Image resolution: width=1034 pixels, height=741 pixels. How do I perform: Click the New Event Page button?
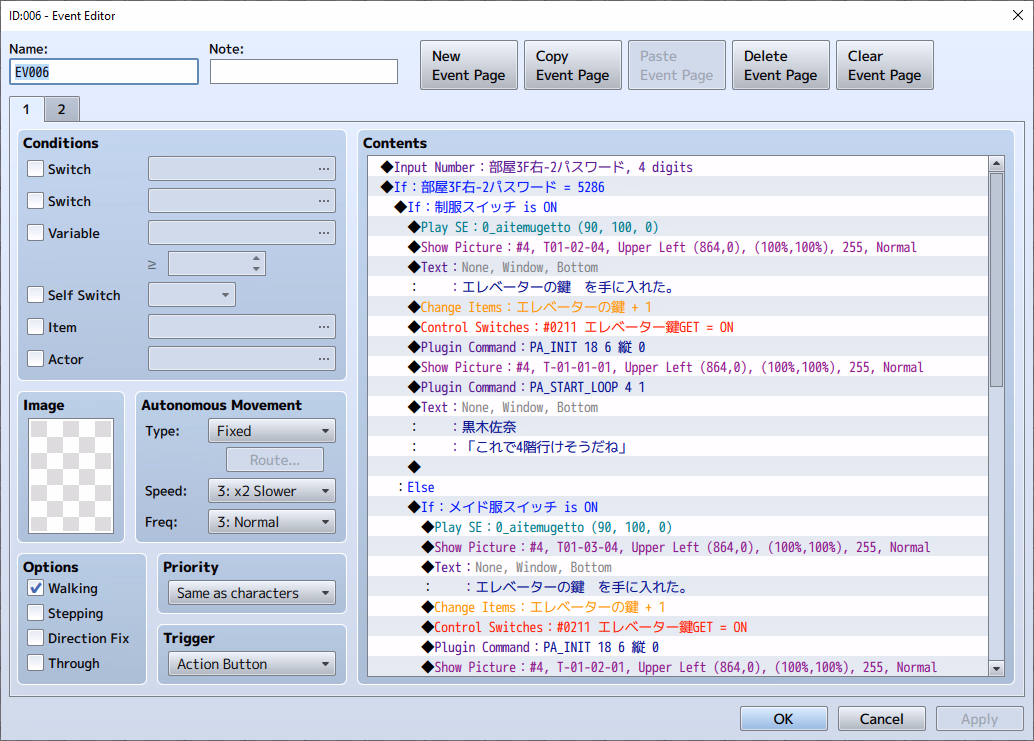tap(468, 65)
